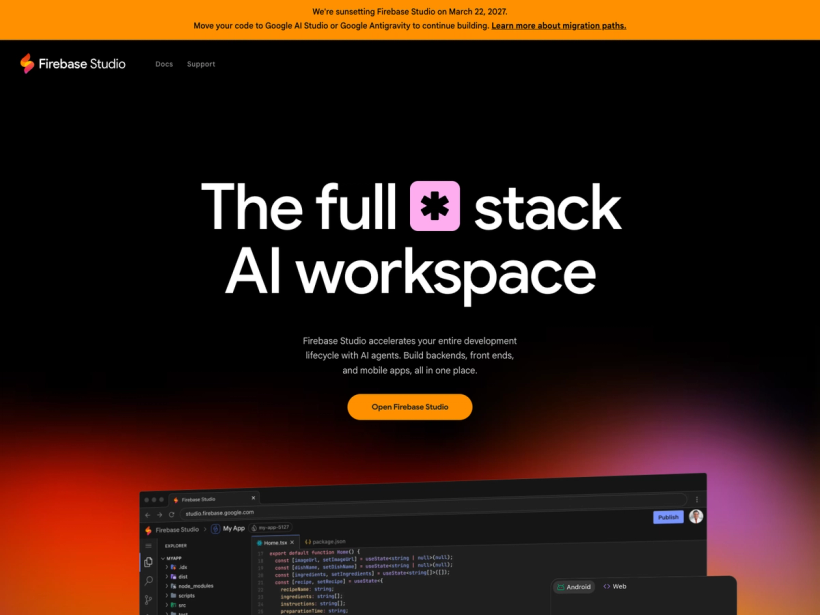Click the 'const [ingredients, setIngredients]' code line
Viewport: 820px width, 615px height.
tap(362, 573)
